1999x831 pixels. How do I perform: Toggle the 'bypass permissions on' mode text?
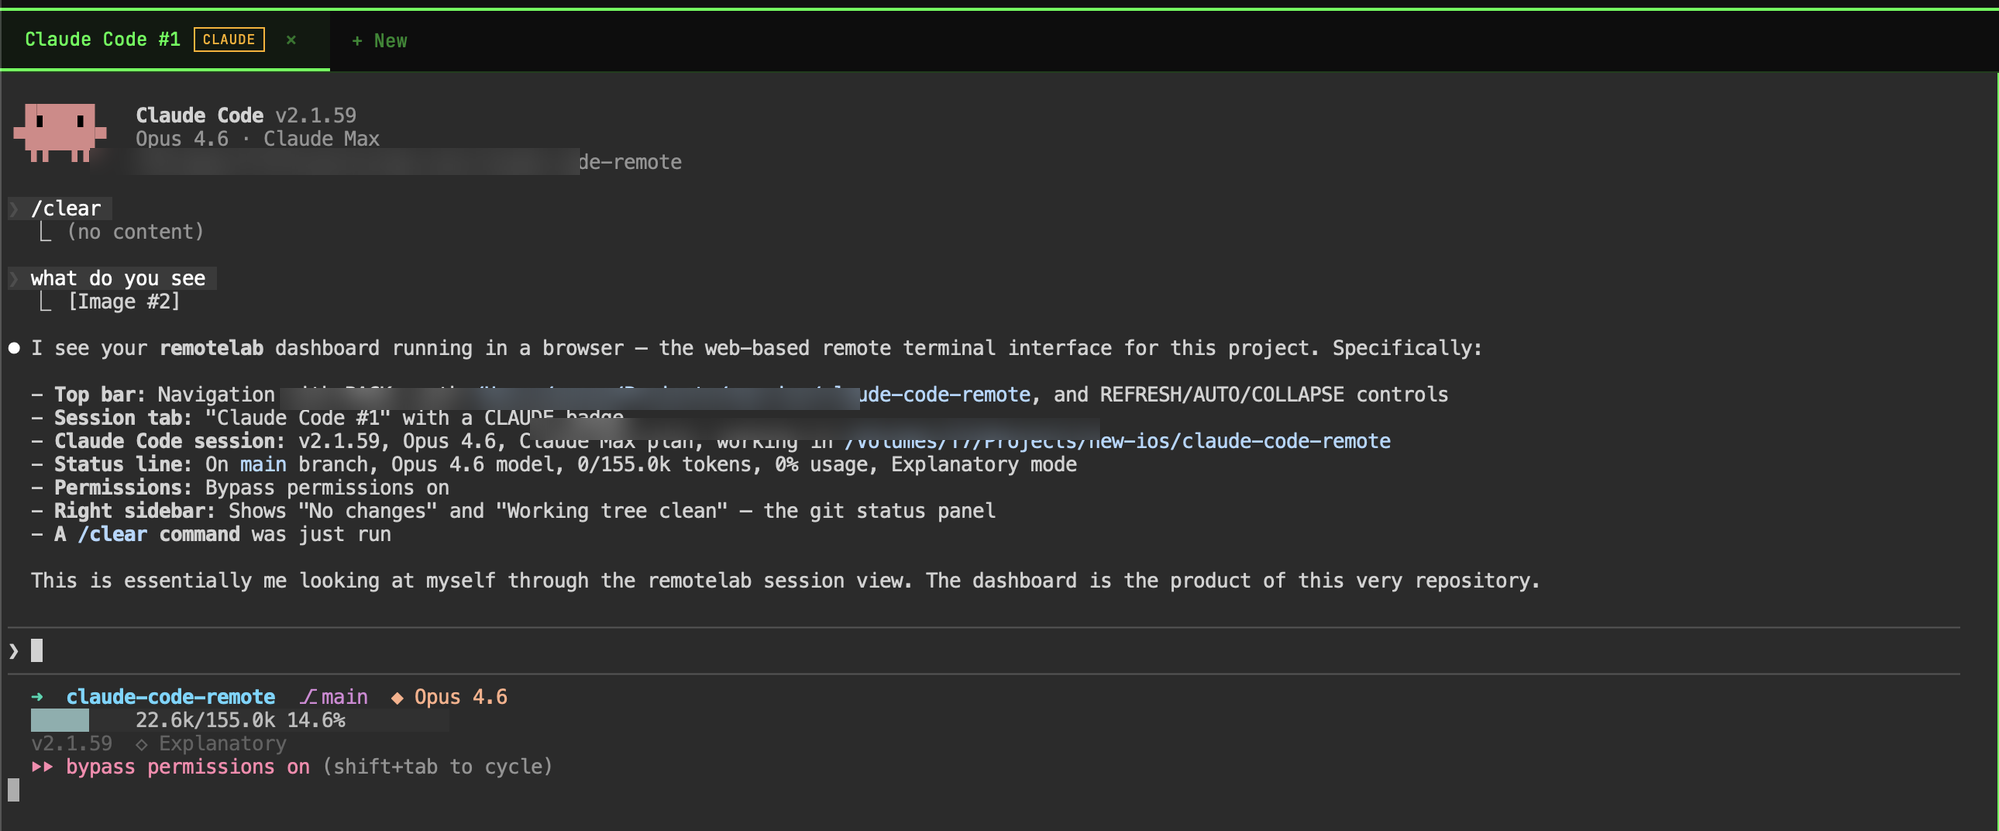(x=188, y=767)
